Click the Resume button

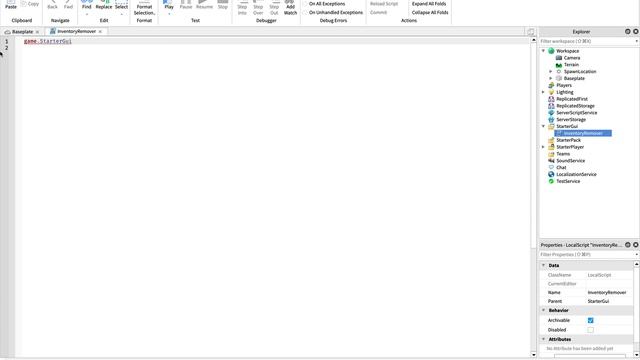(x=204, y=5)
